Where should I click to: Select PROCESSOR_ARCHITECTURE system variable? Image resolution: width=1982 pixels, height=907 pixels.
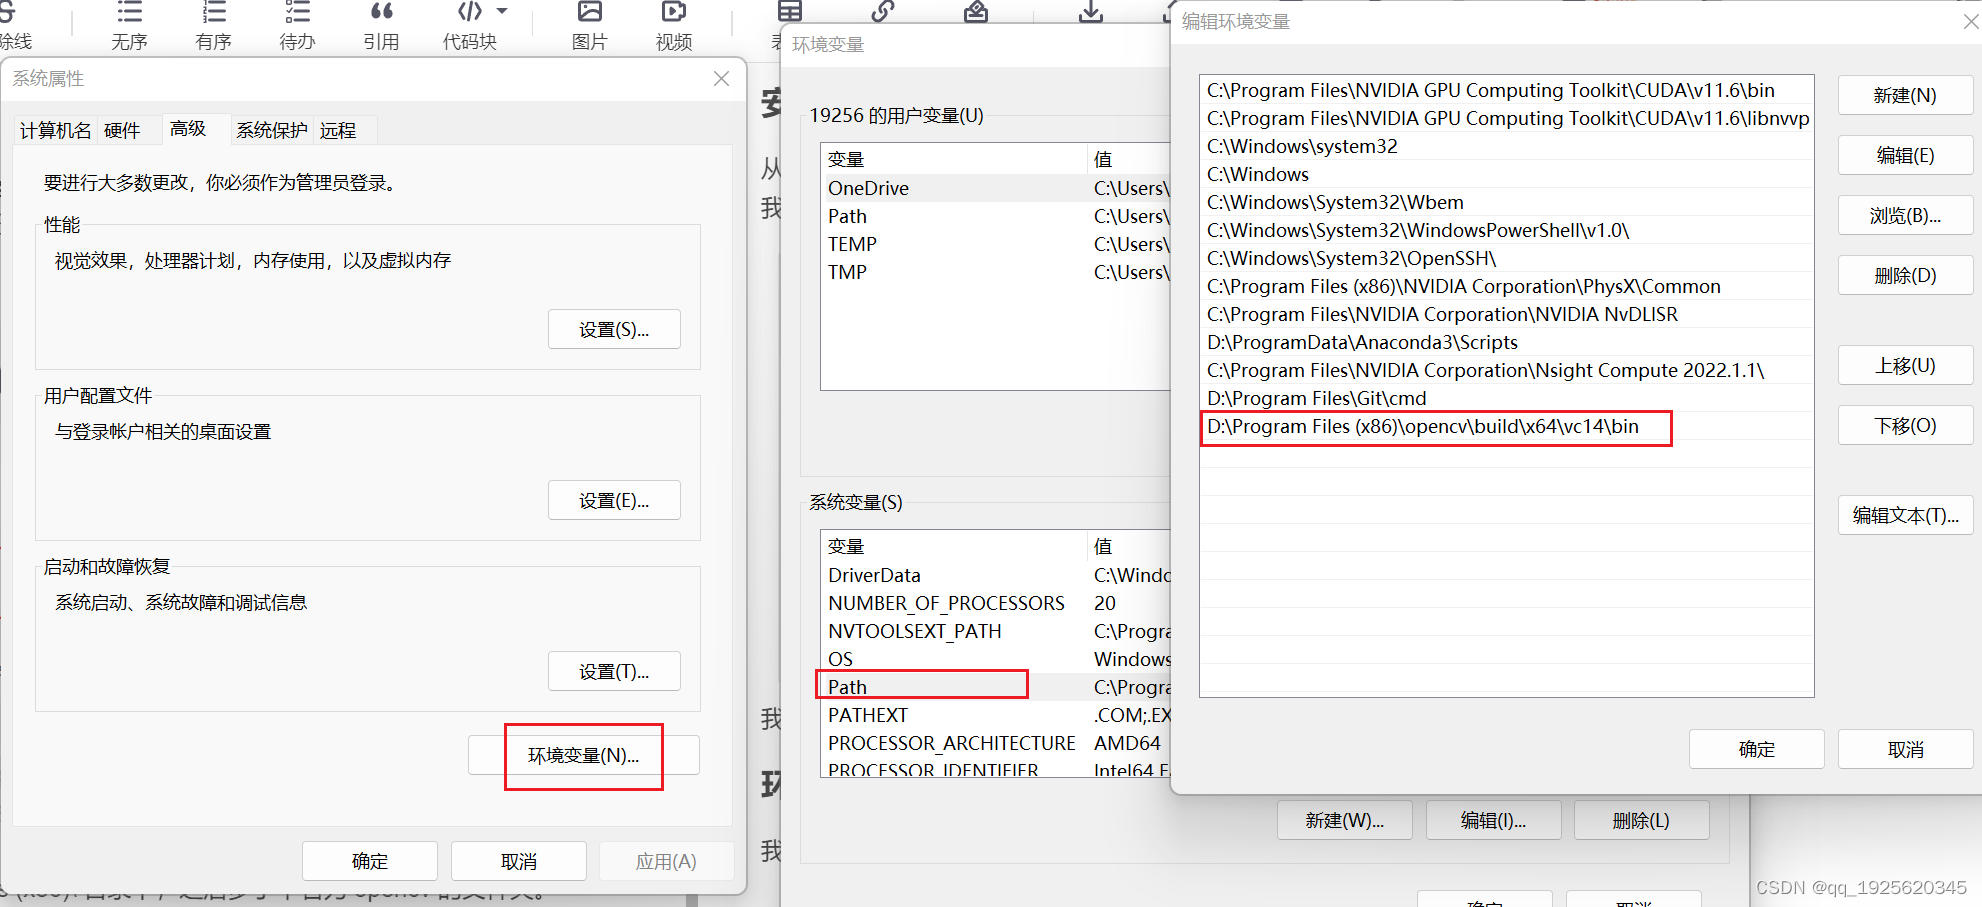pos(995,743)
